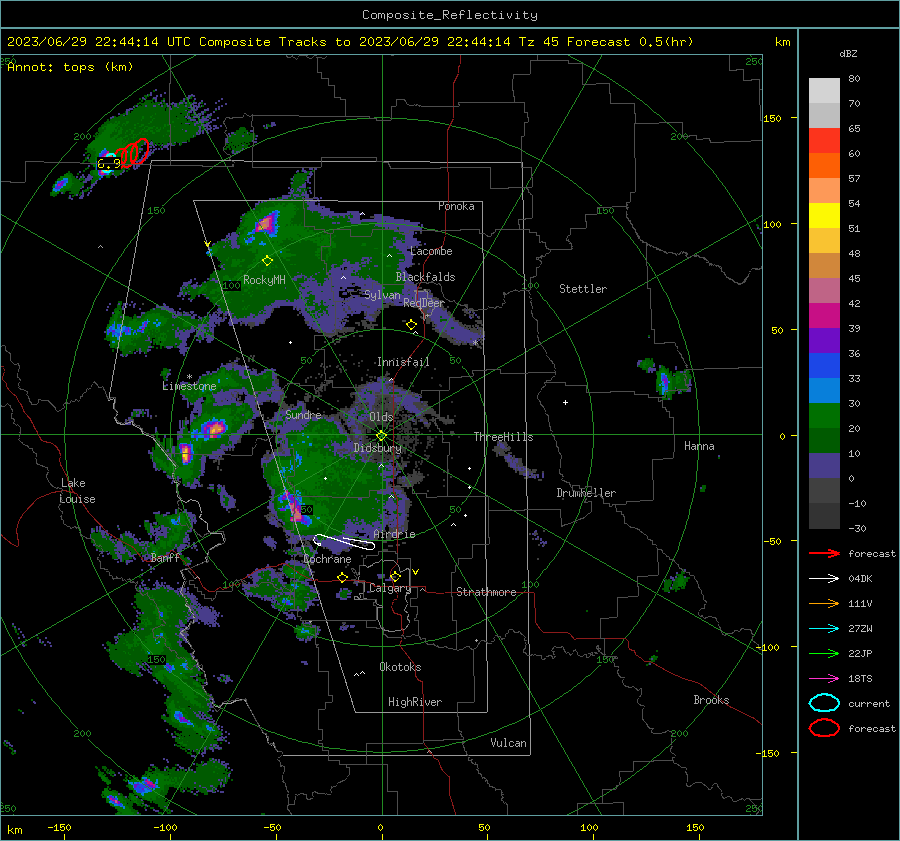The image size is (900, 841).
Task: Click the Brooks label
Action: 711,700
